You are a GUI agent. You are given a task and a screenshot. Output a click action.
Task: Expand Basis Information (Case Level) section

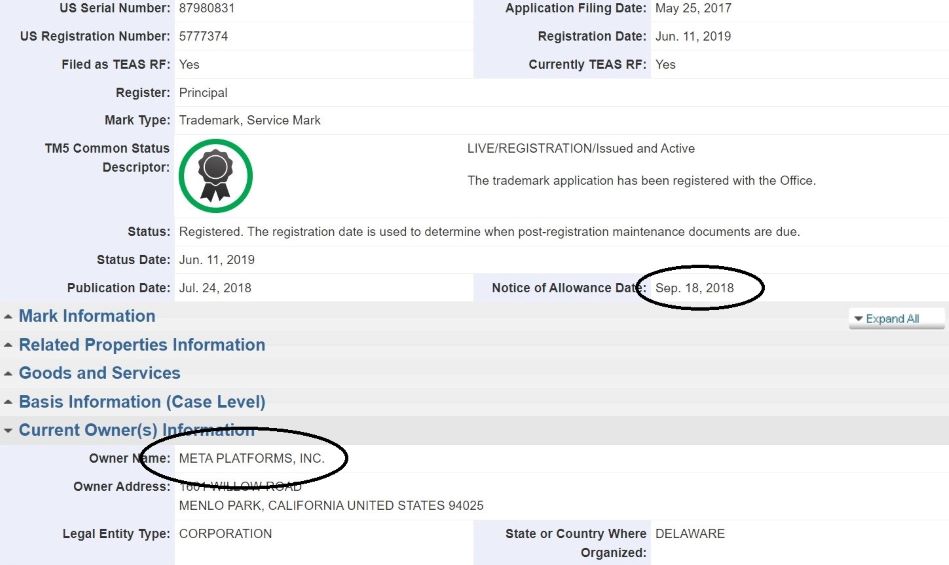[x=142, y=402]
